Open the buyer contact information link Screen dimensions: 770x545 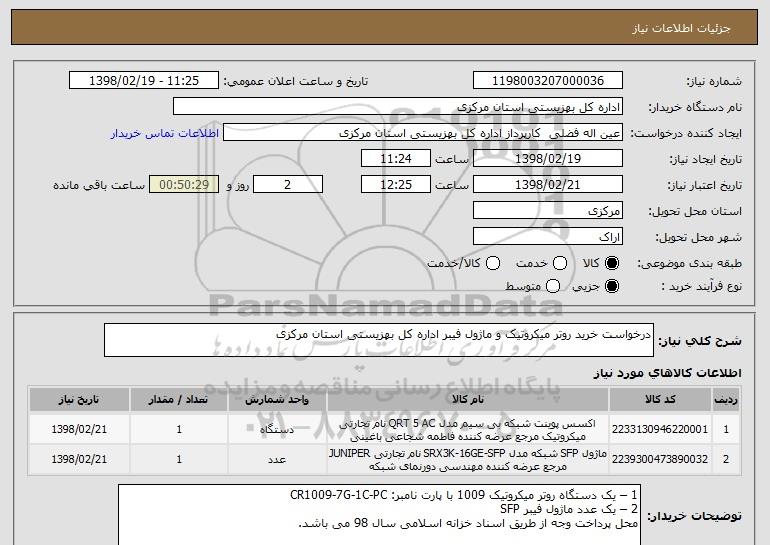click(165, 133)
